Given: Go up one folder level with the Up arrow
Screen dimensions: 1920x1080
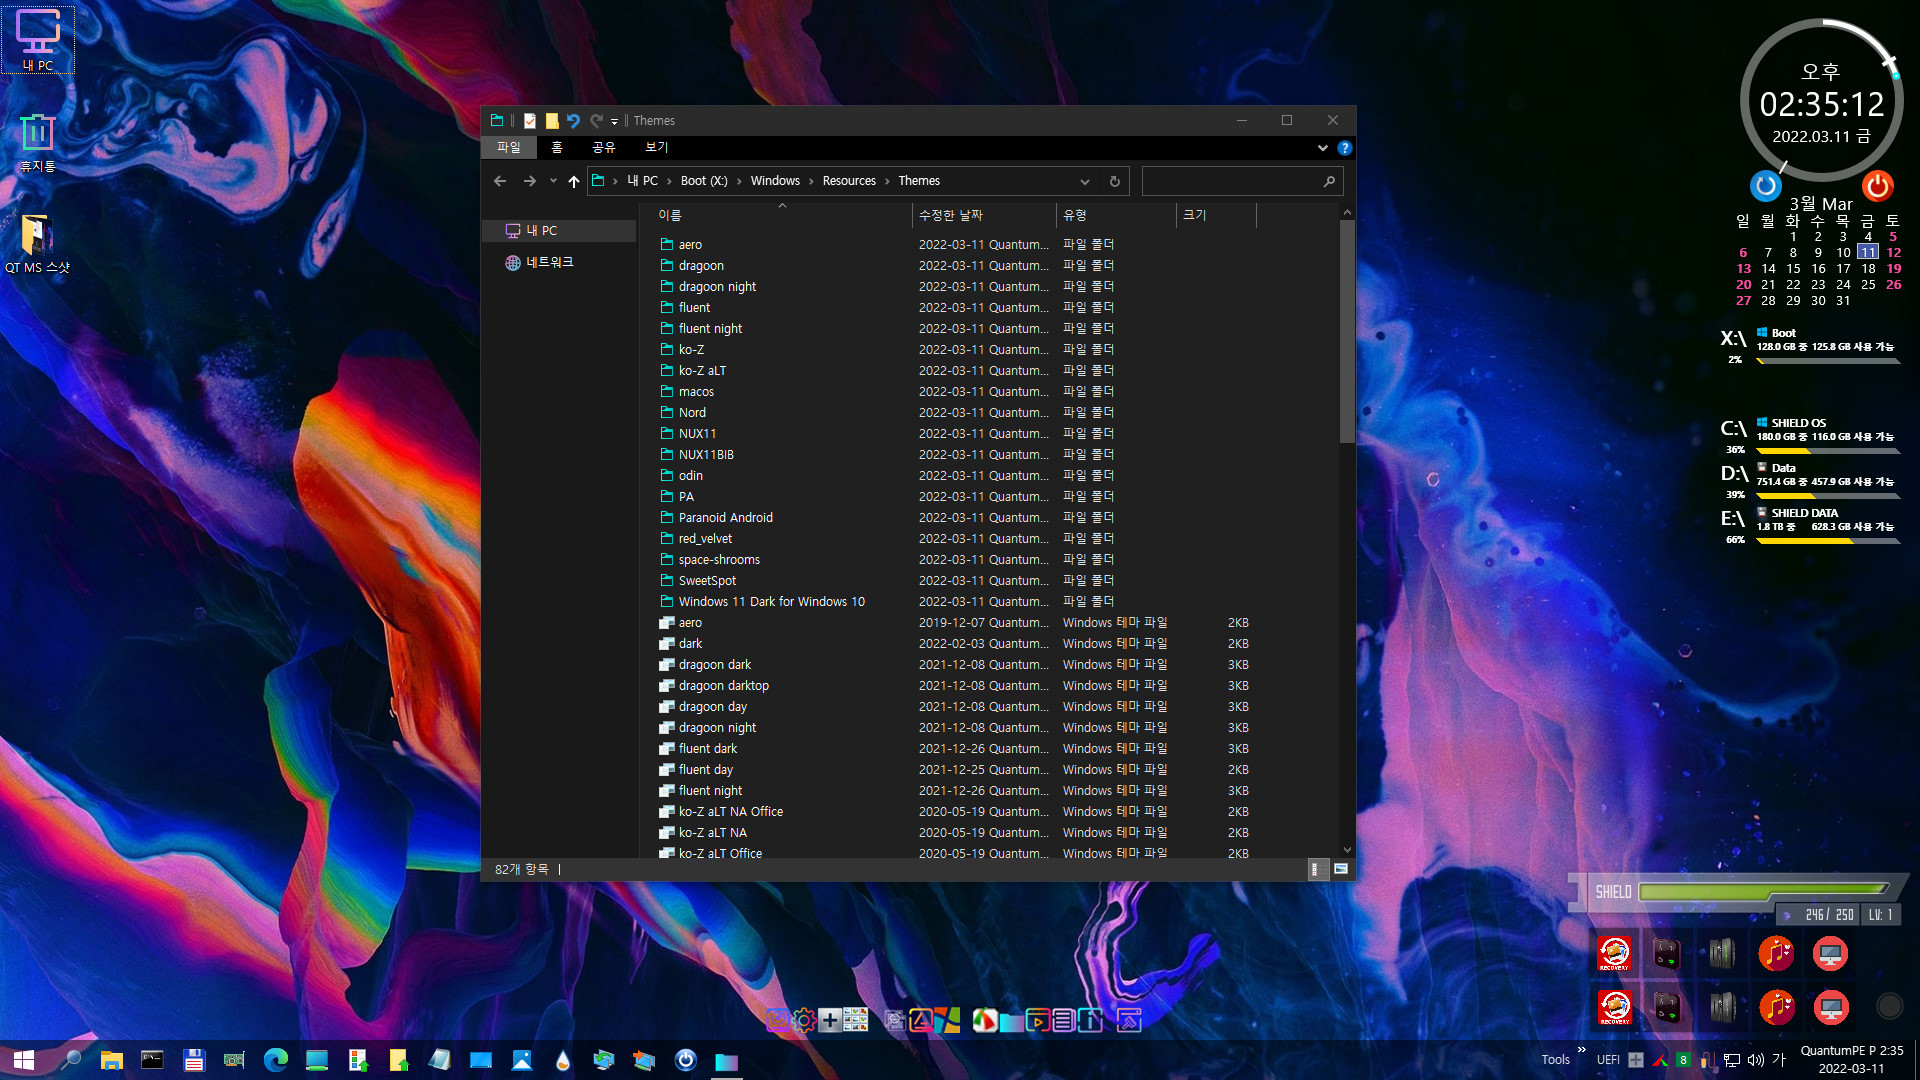Looking at the screenshot, I should [573, 181].
